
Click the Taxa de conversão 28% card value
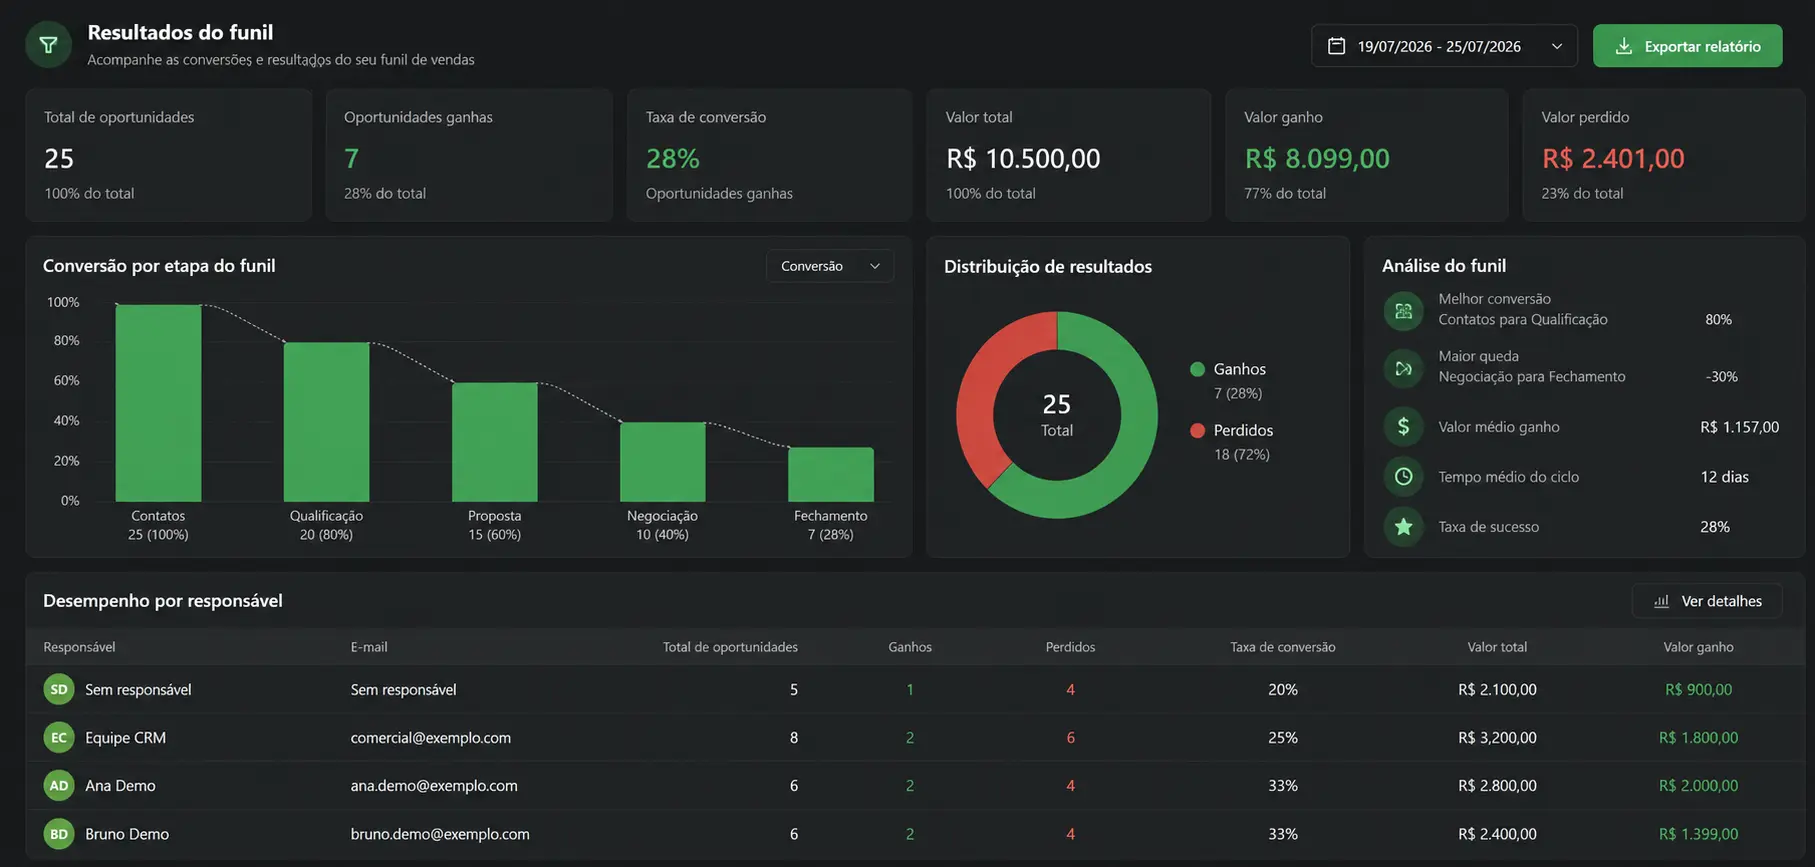click(673, 158)
